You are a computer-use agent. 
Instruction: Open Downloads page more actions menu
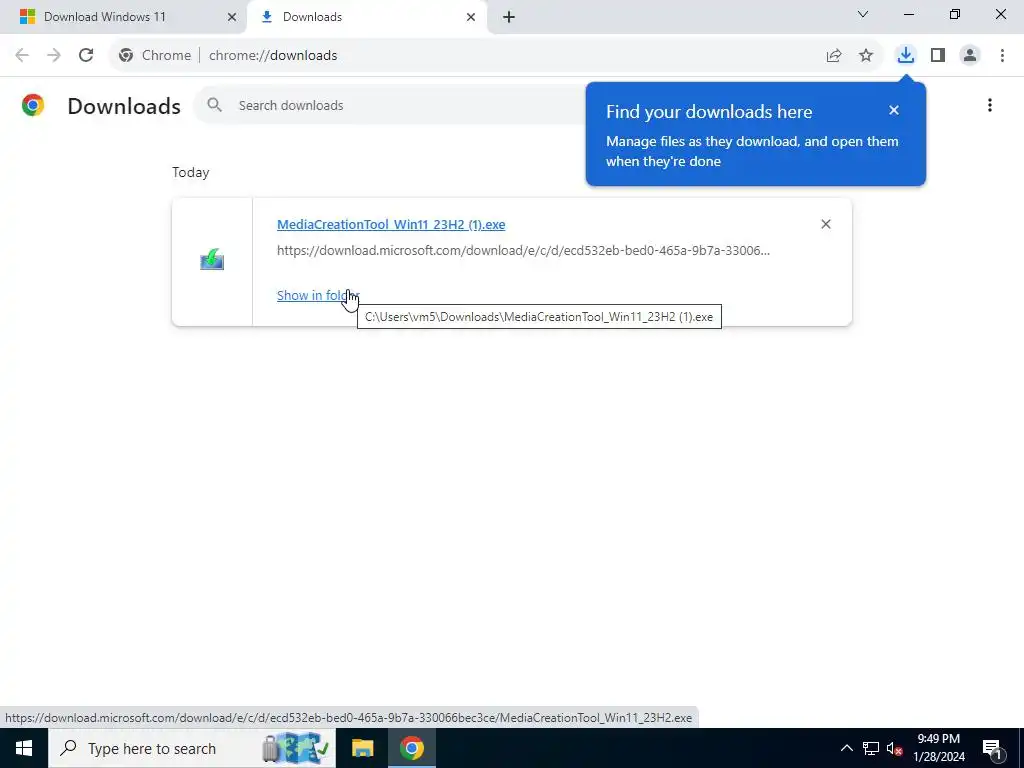[x=990, y=105]
